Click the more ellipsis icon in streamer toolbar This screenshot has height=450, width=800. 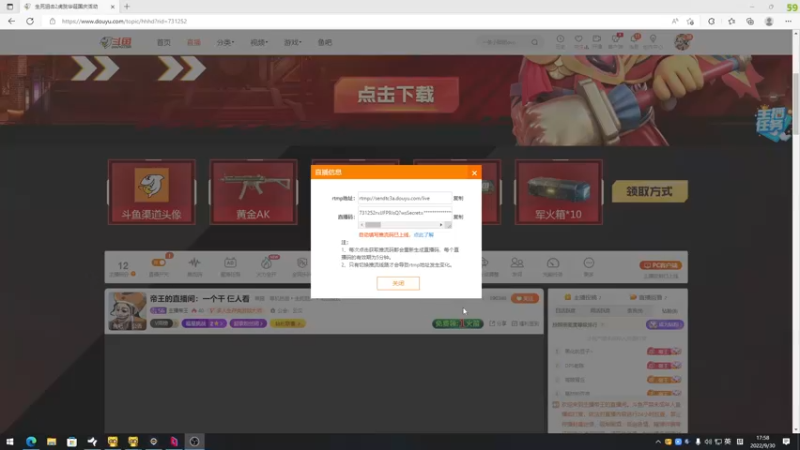589,263
